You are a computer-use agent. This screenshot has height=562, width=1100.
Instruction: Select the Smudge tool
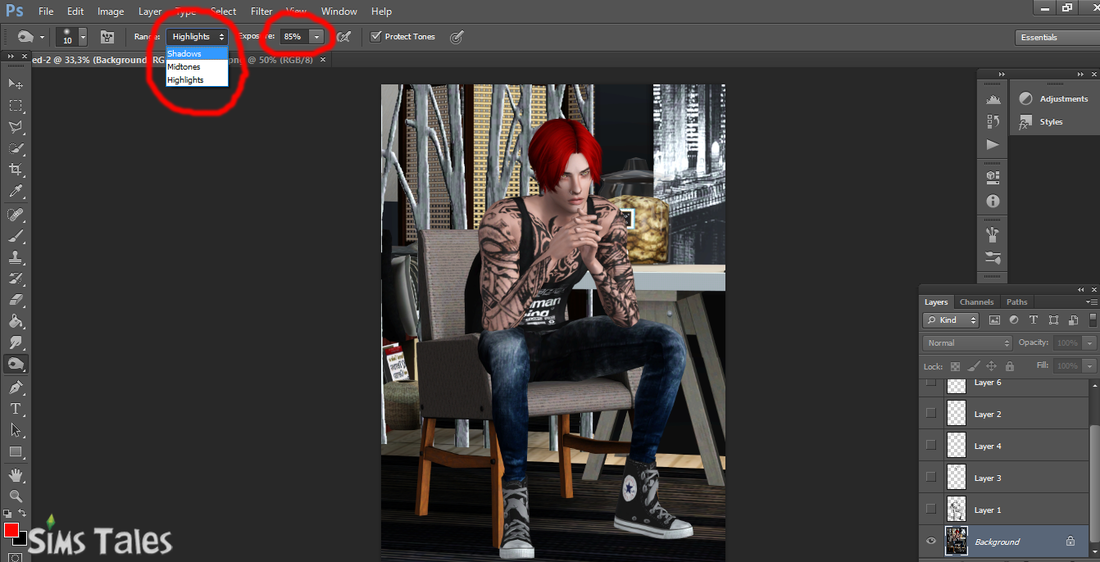(x=15, y=343)
